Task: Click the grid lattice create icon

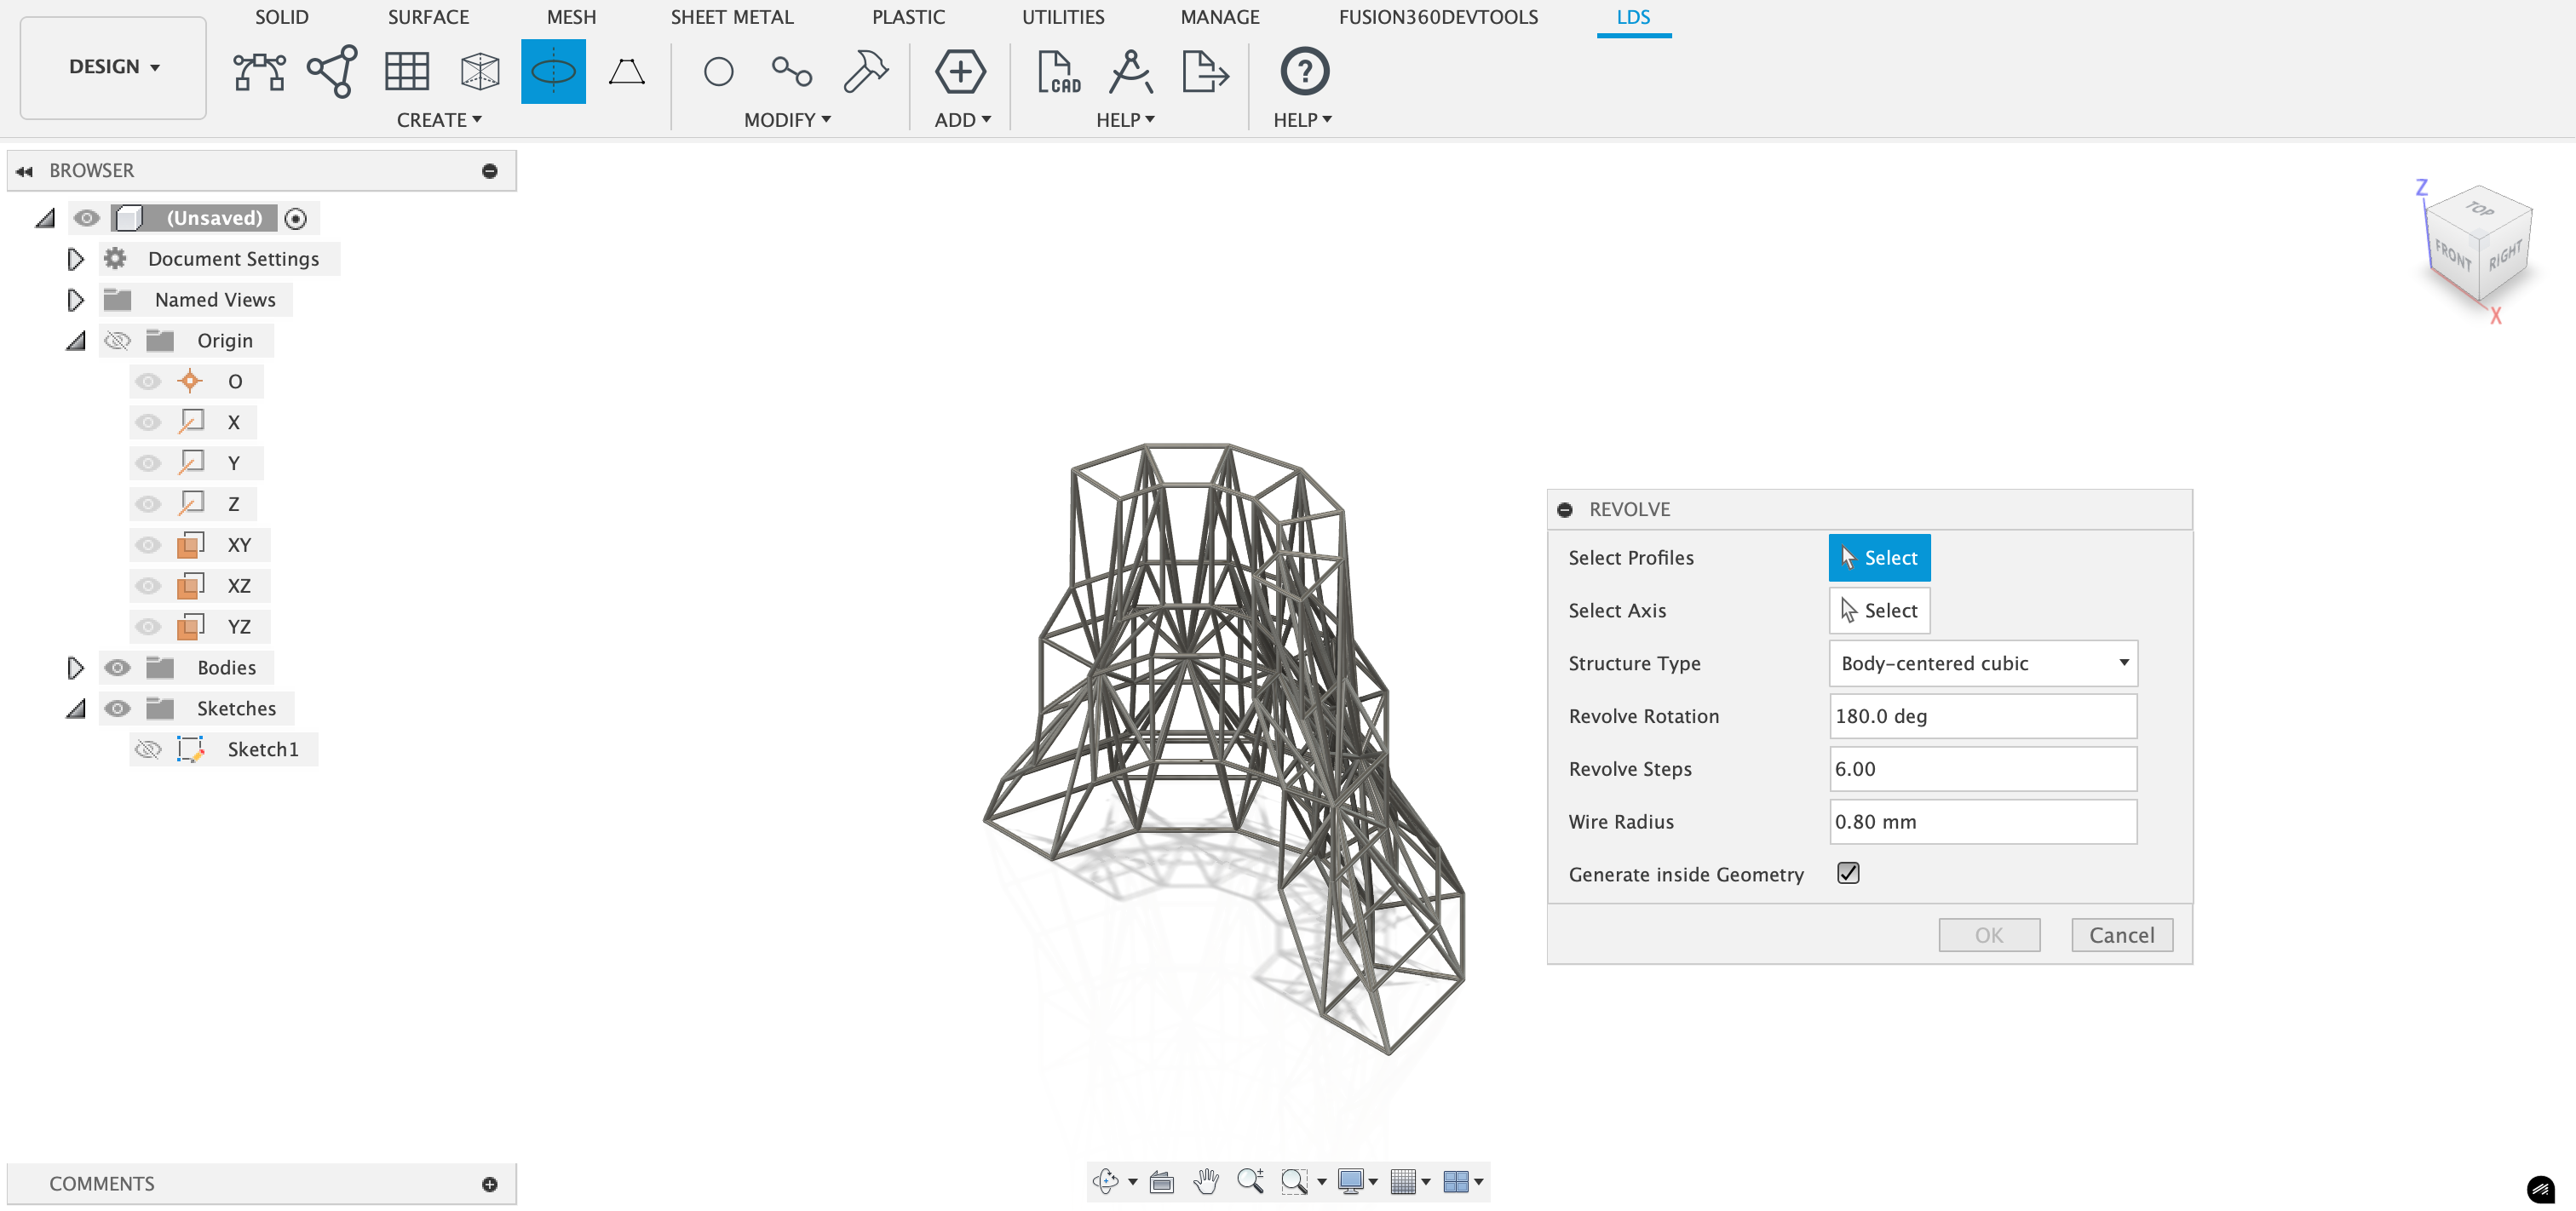Action: point(407,72)
